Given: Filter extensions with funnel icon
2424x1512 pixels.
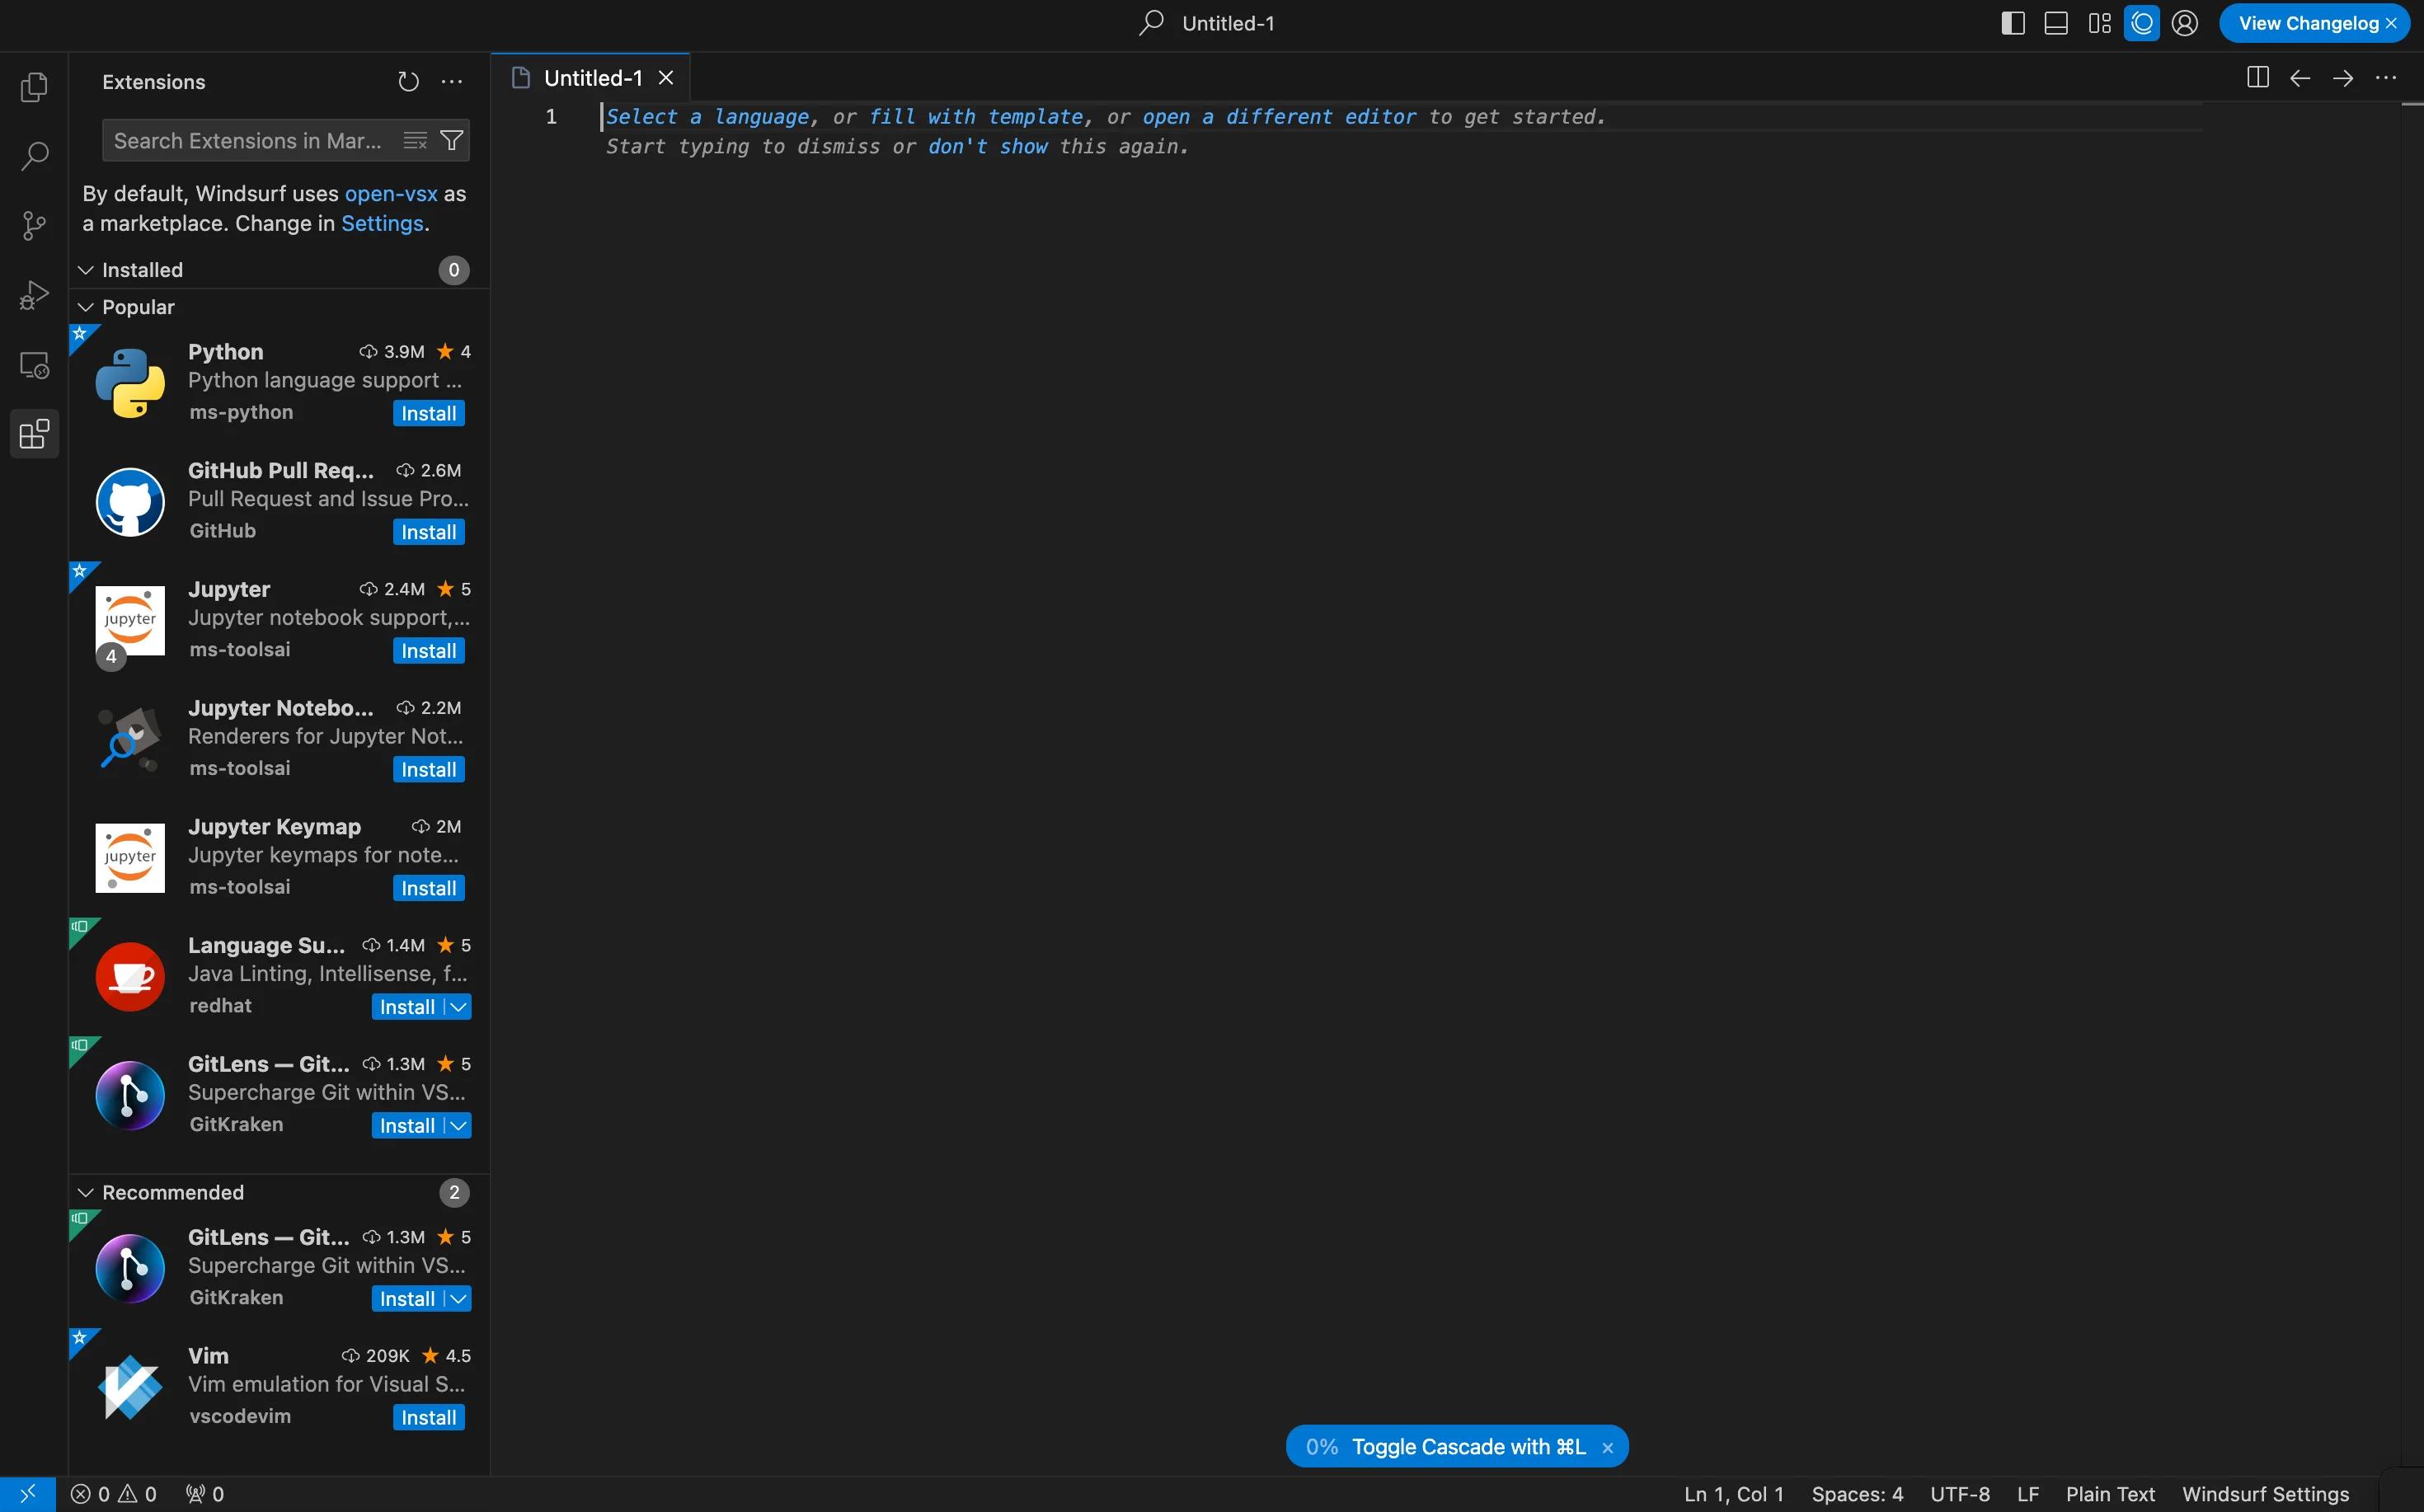Looking at the screenshot, I should click(452, 141).
